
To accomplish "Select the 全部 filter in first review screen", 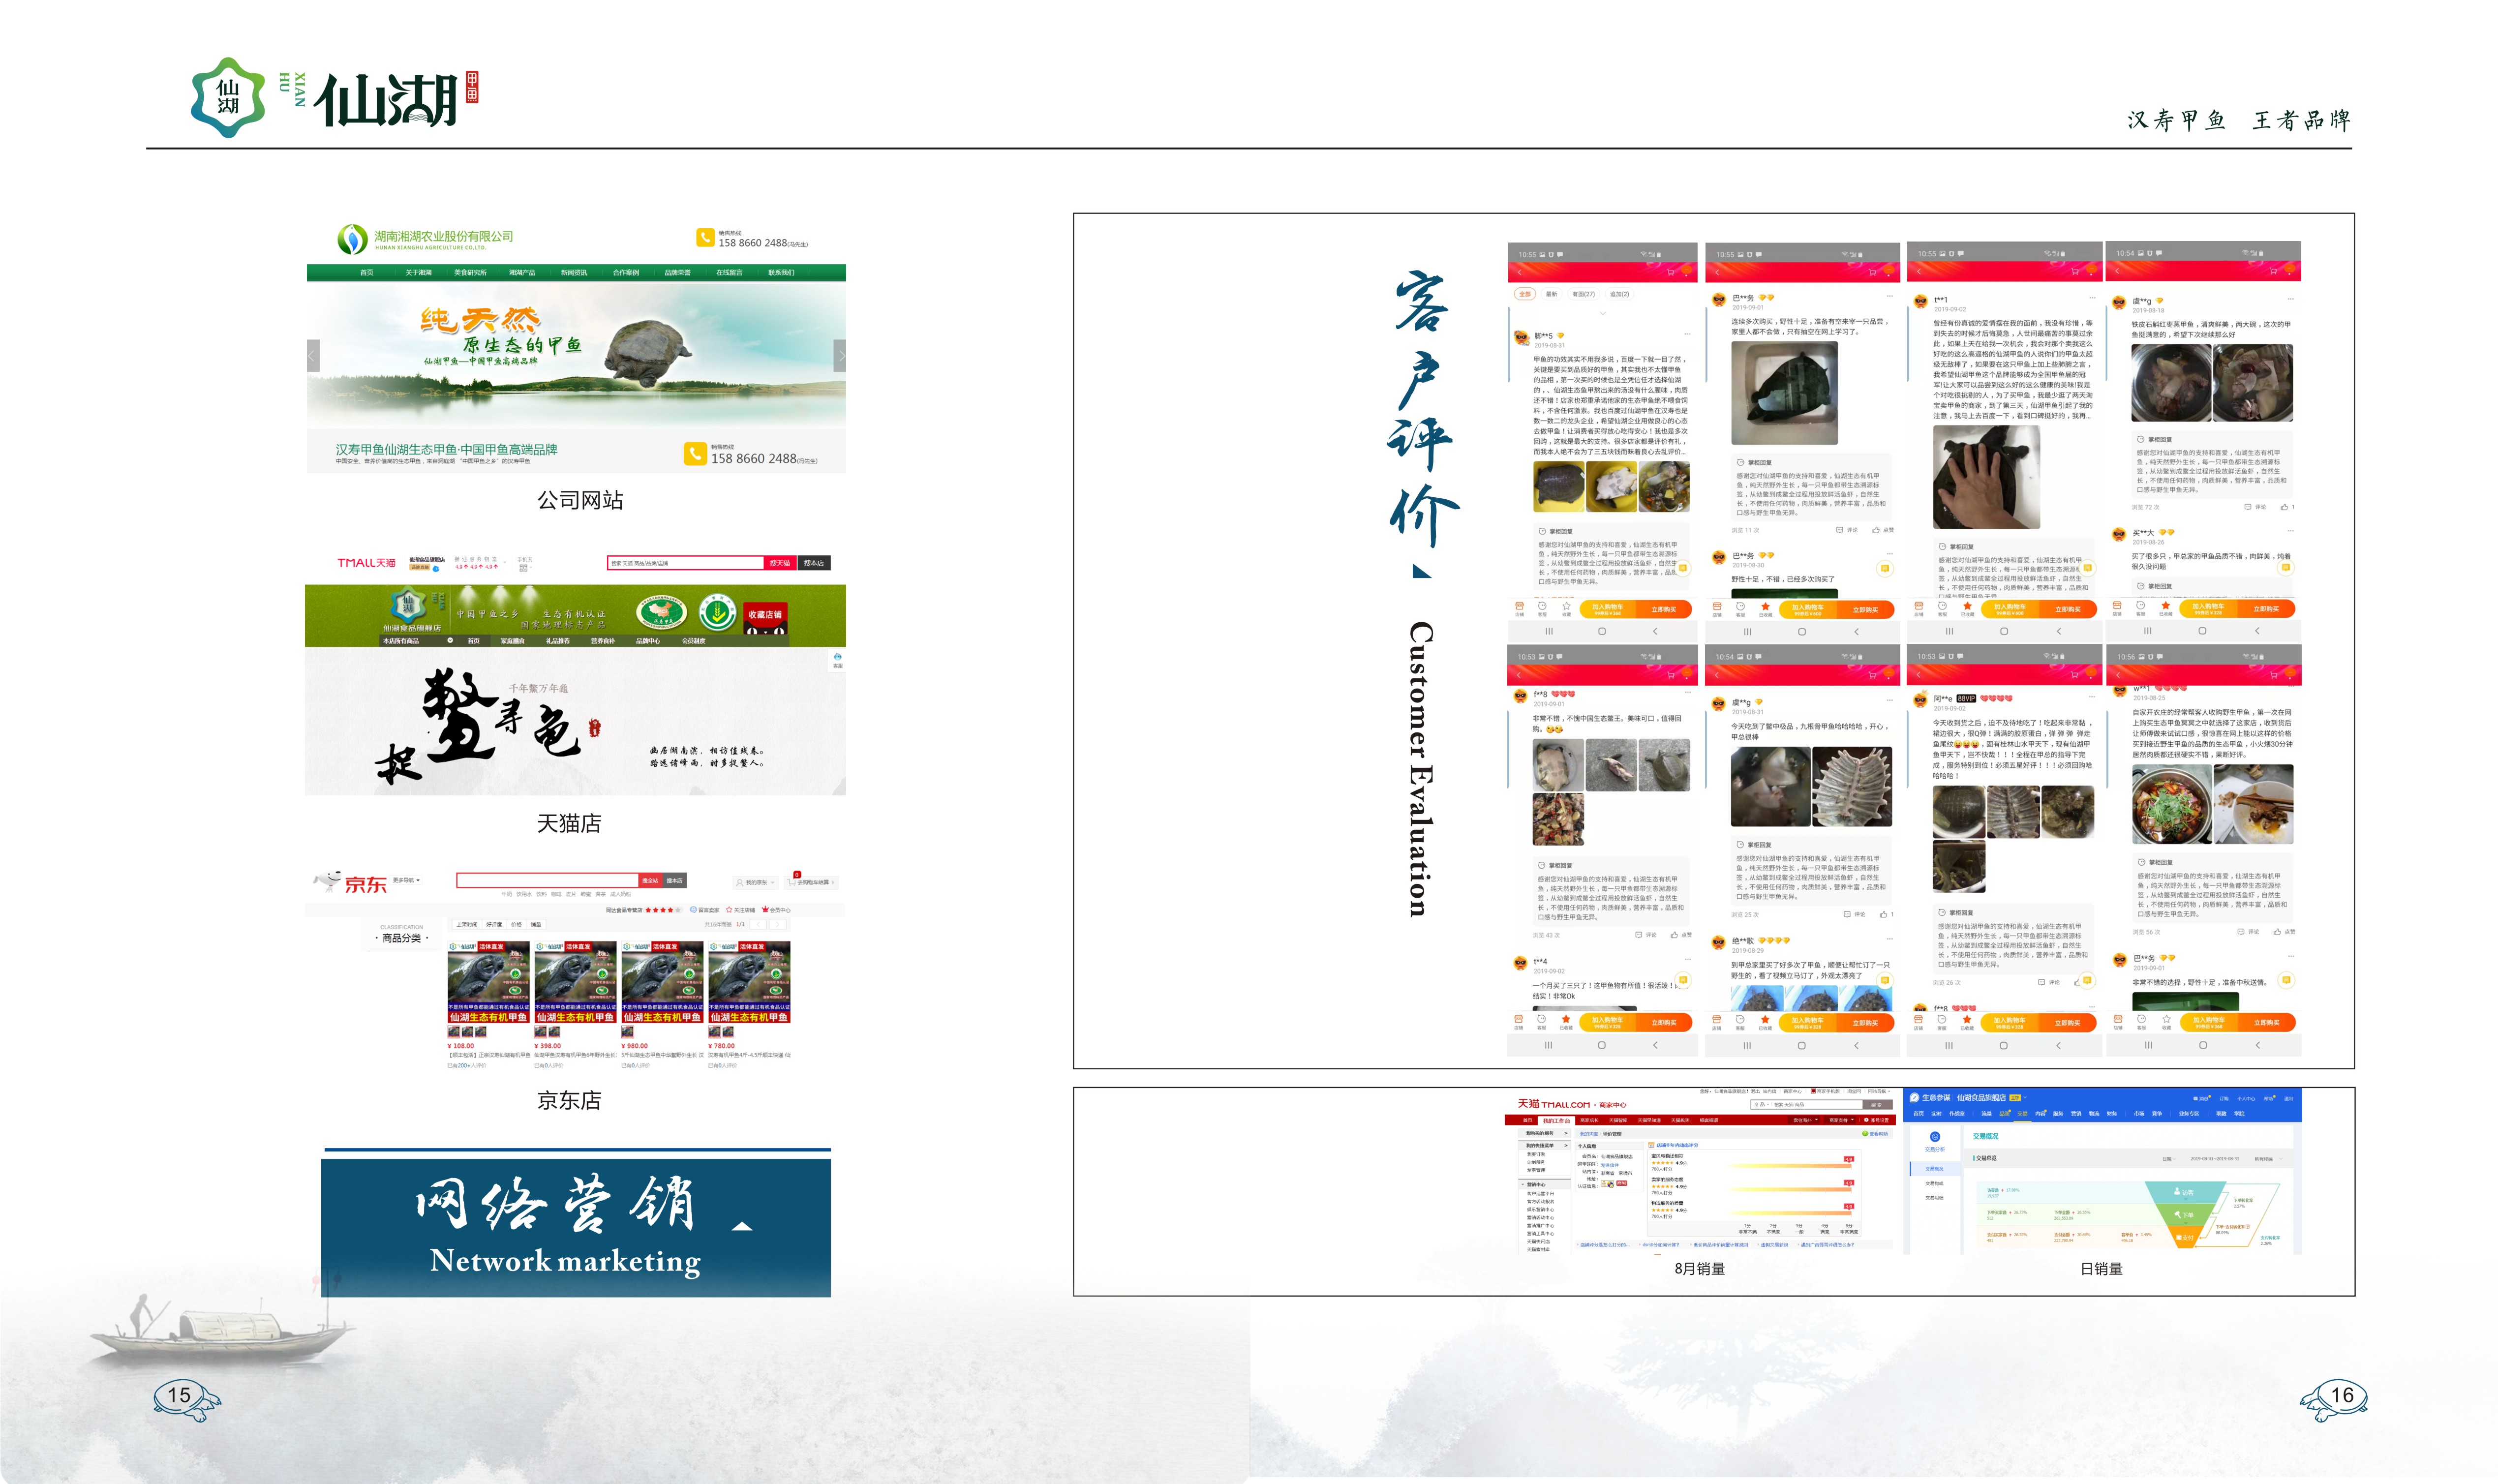I will [1524, 294].
